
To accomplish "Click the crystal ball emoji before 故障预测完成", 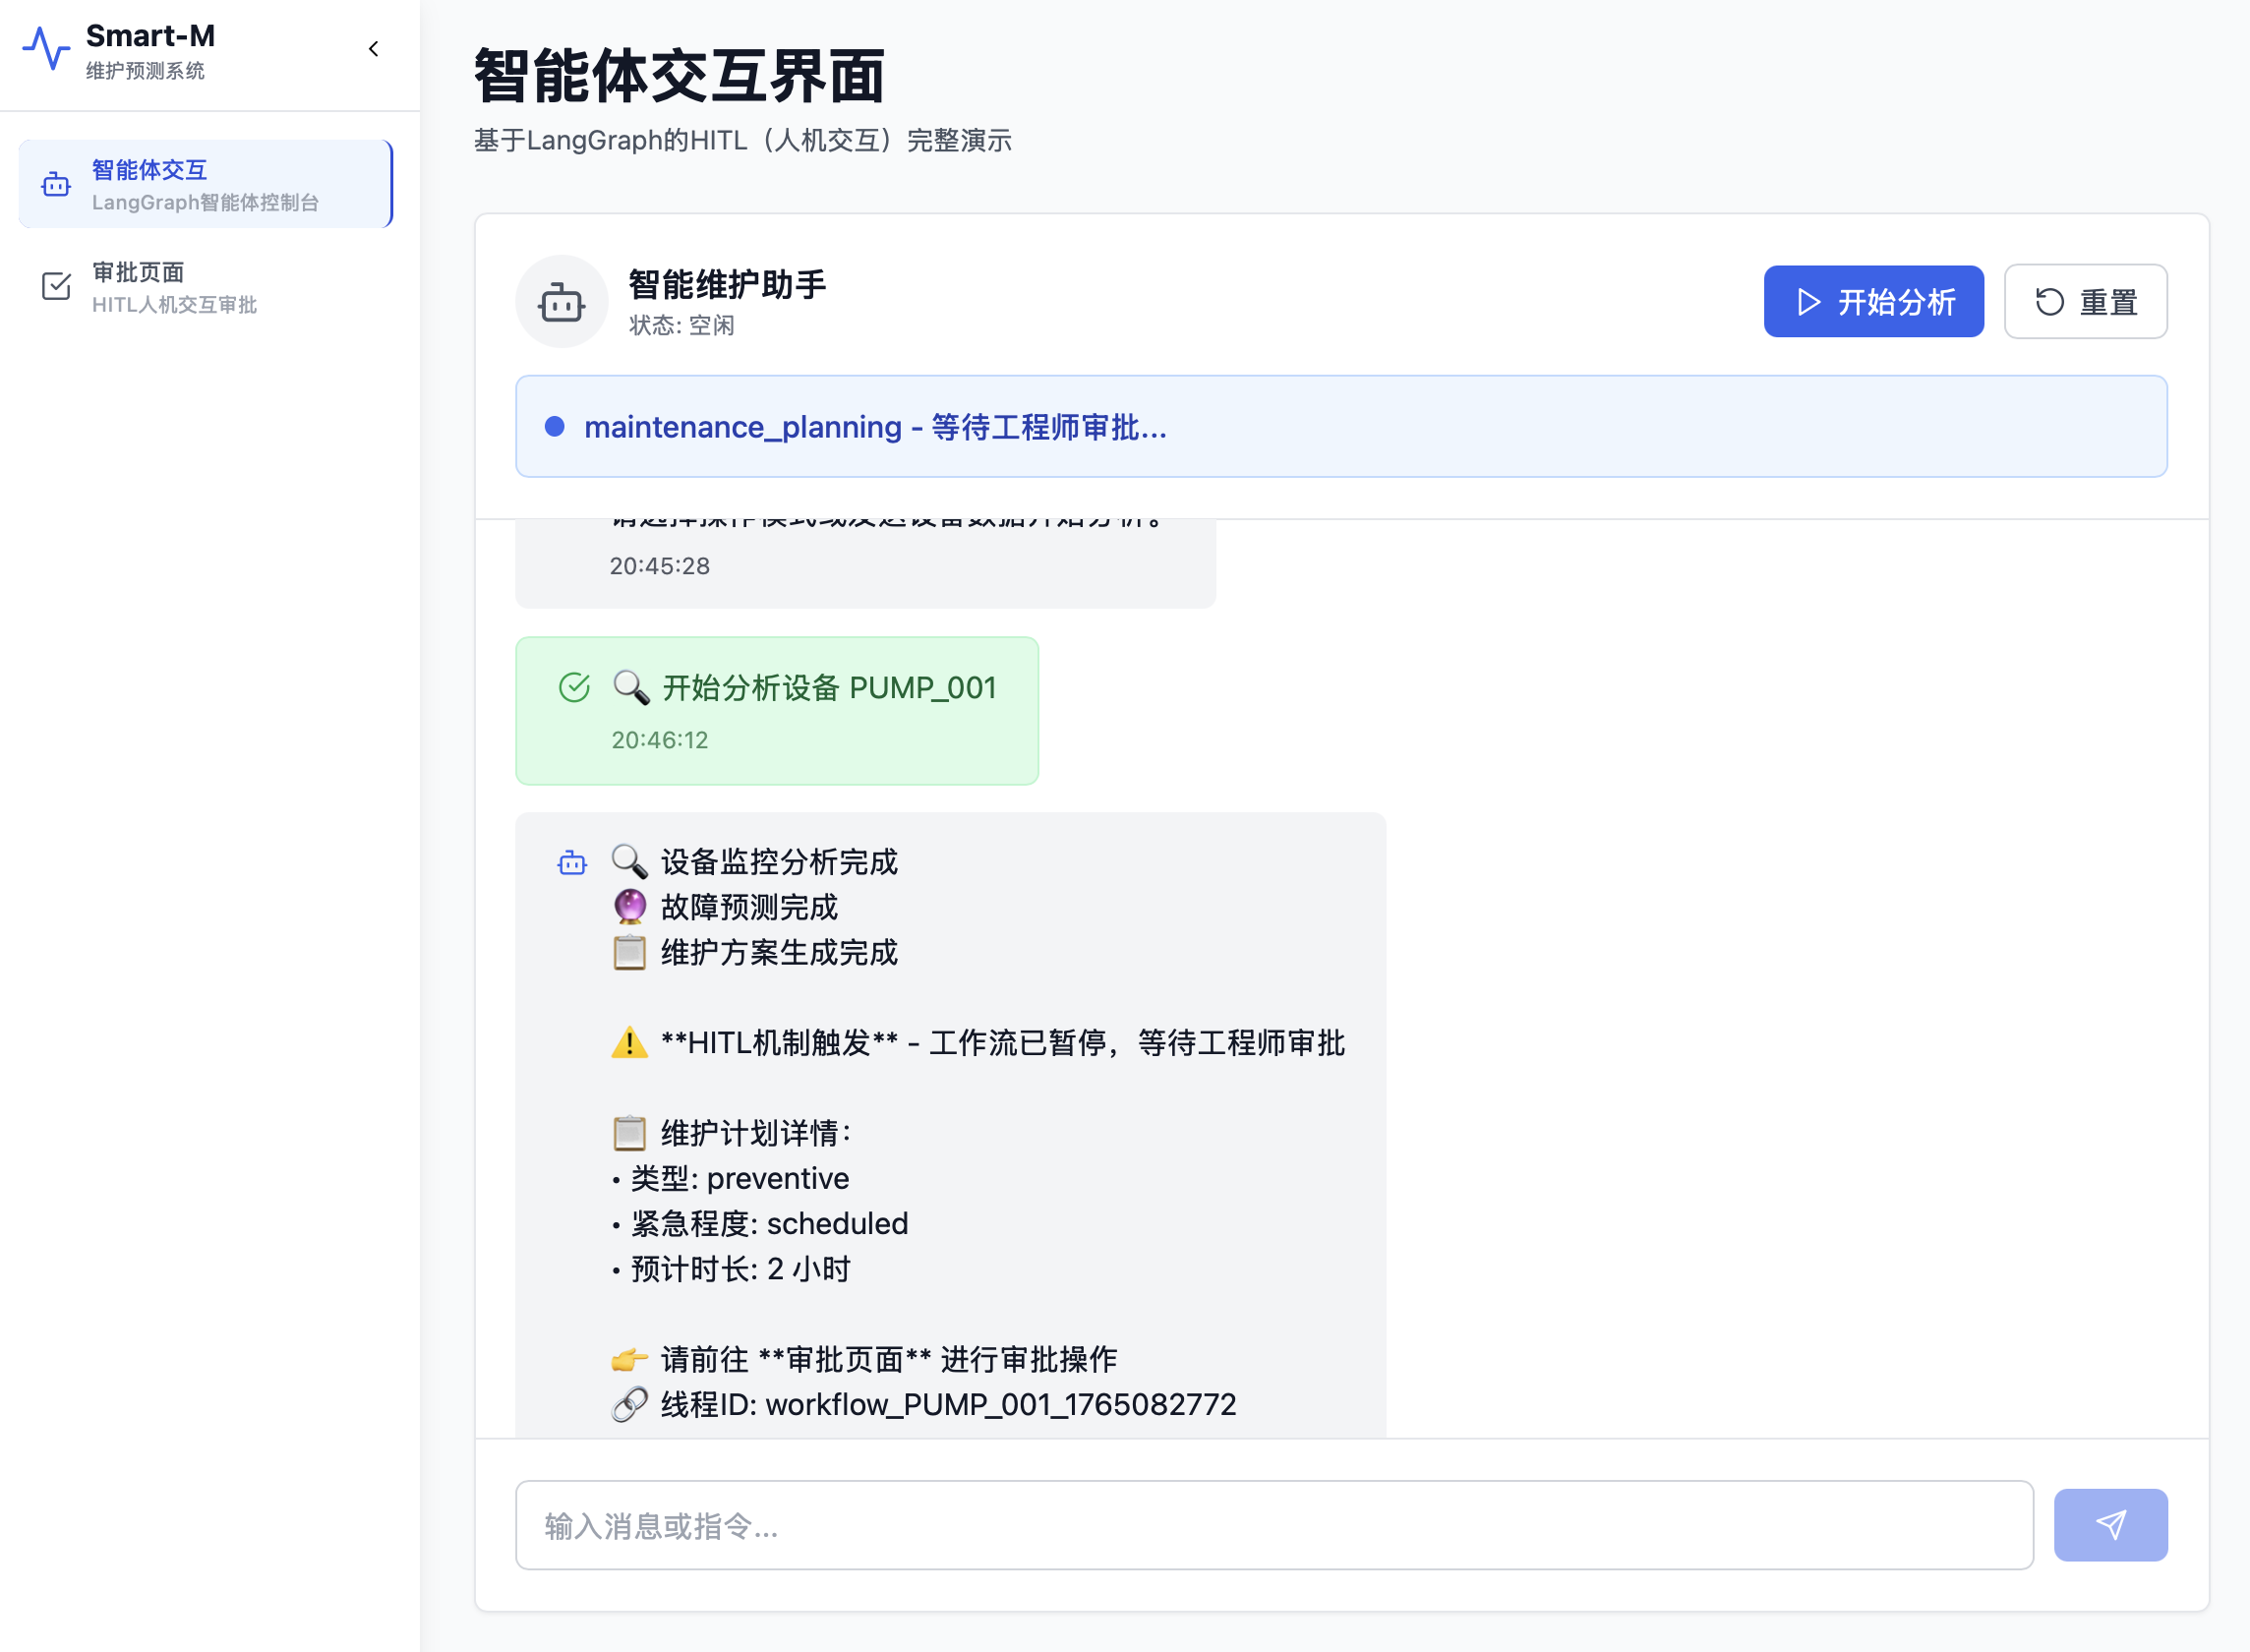I will (x=630, y=907).
